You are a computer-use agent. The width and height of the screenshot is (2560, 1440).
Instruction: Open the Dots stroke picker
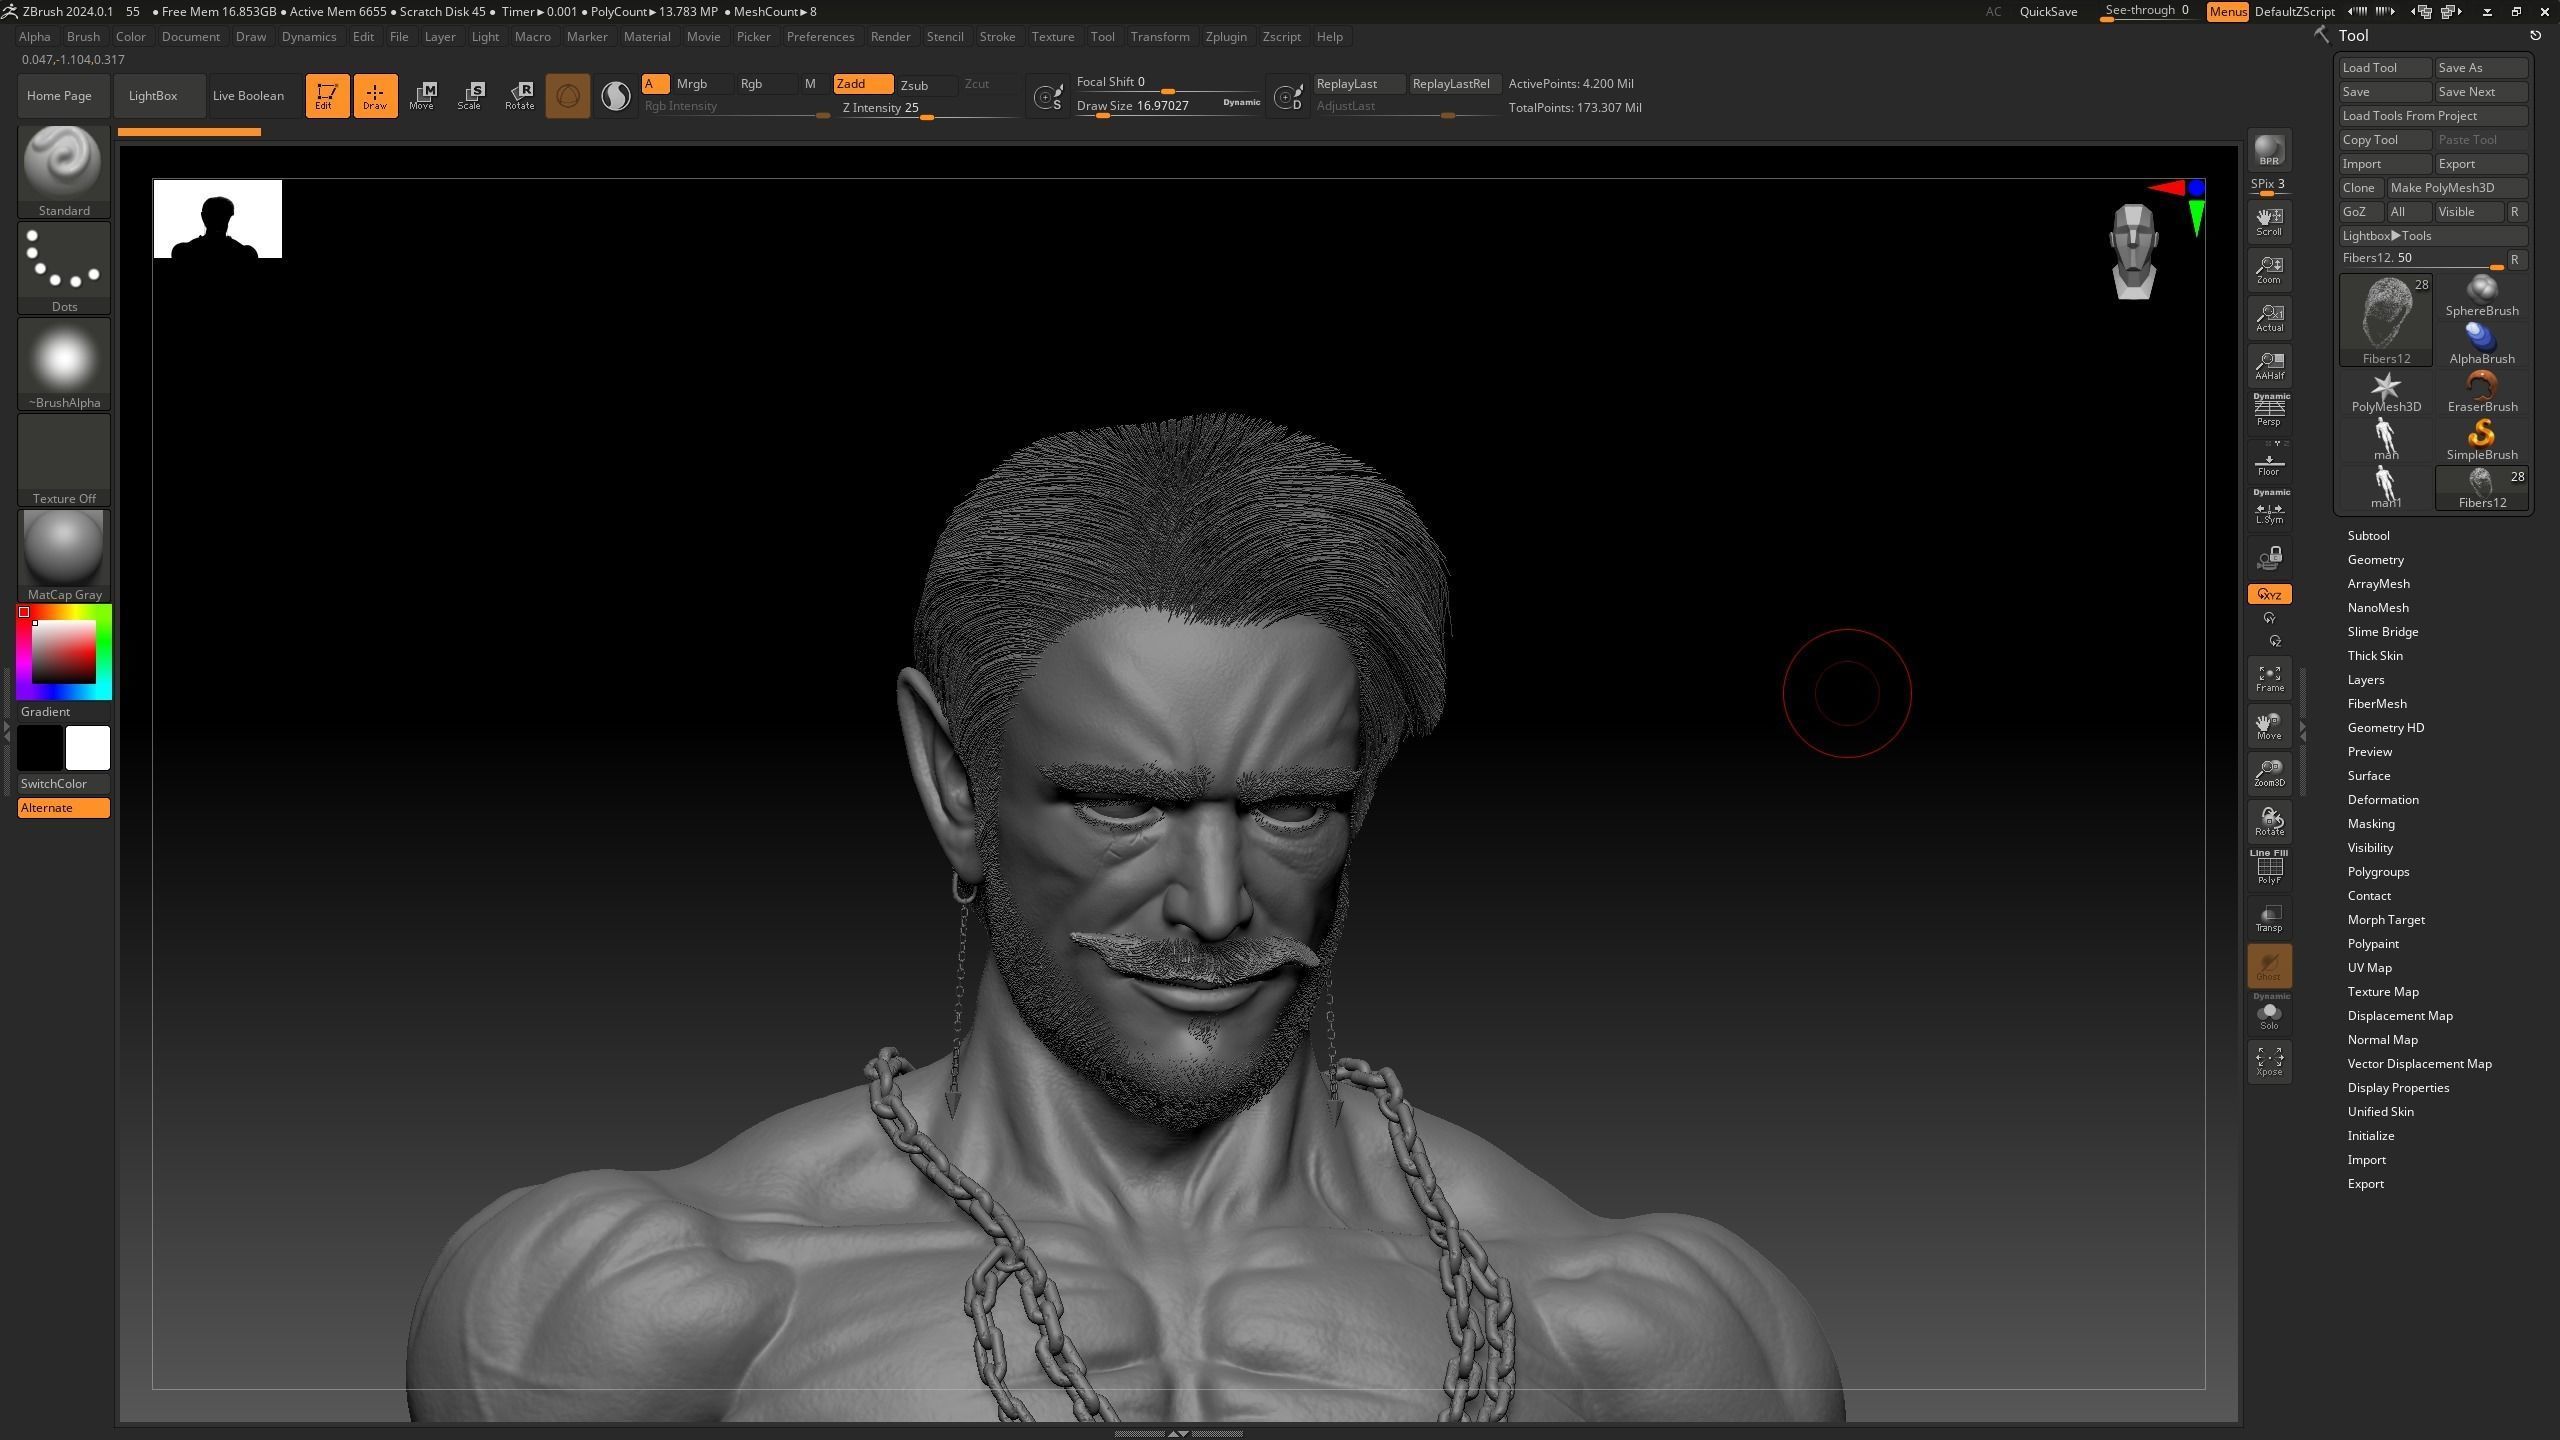(64, 268)
